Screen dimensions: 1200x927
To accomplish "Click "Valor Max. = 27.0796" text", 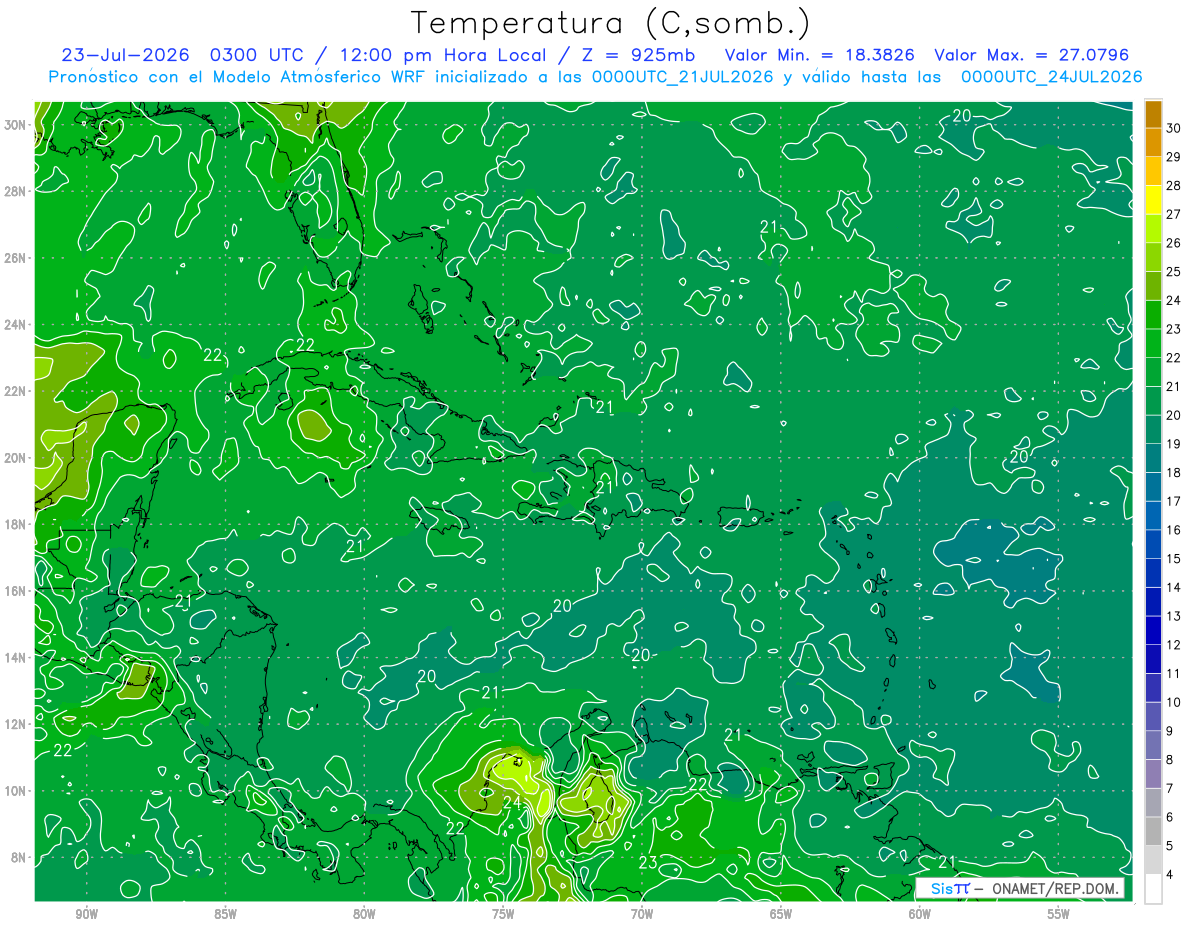I will point(1031,55).
